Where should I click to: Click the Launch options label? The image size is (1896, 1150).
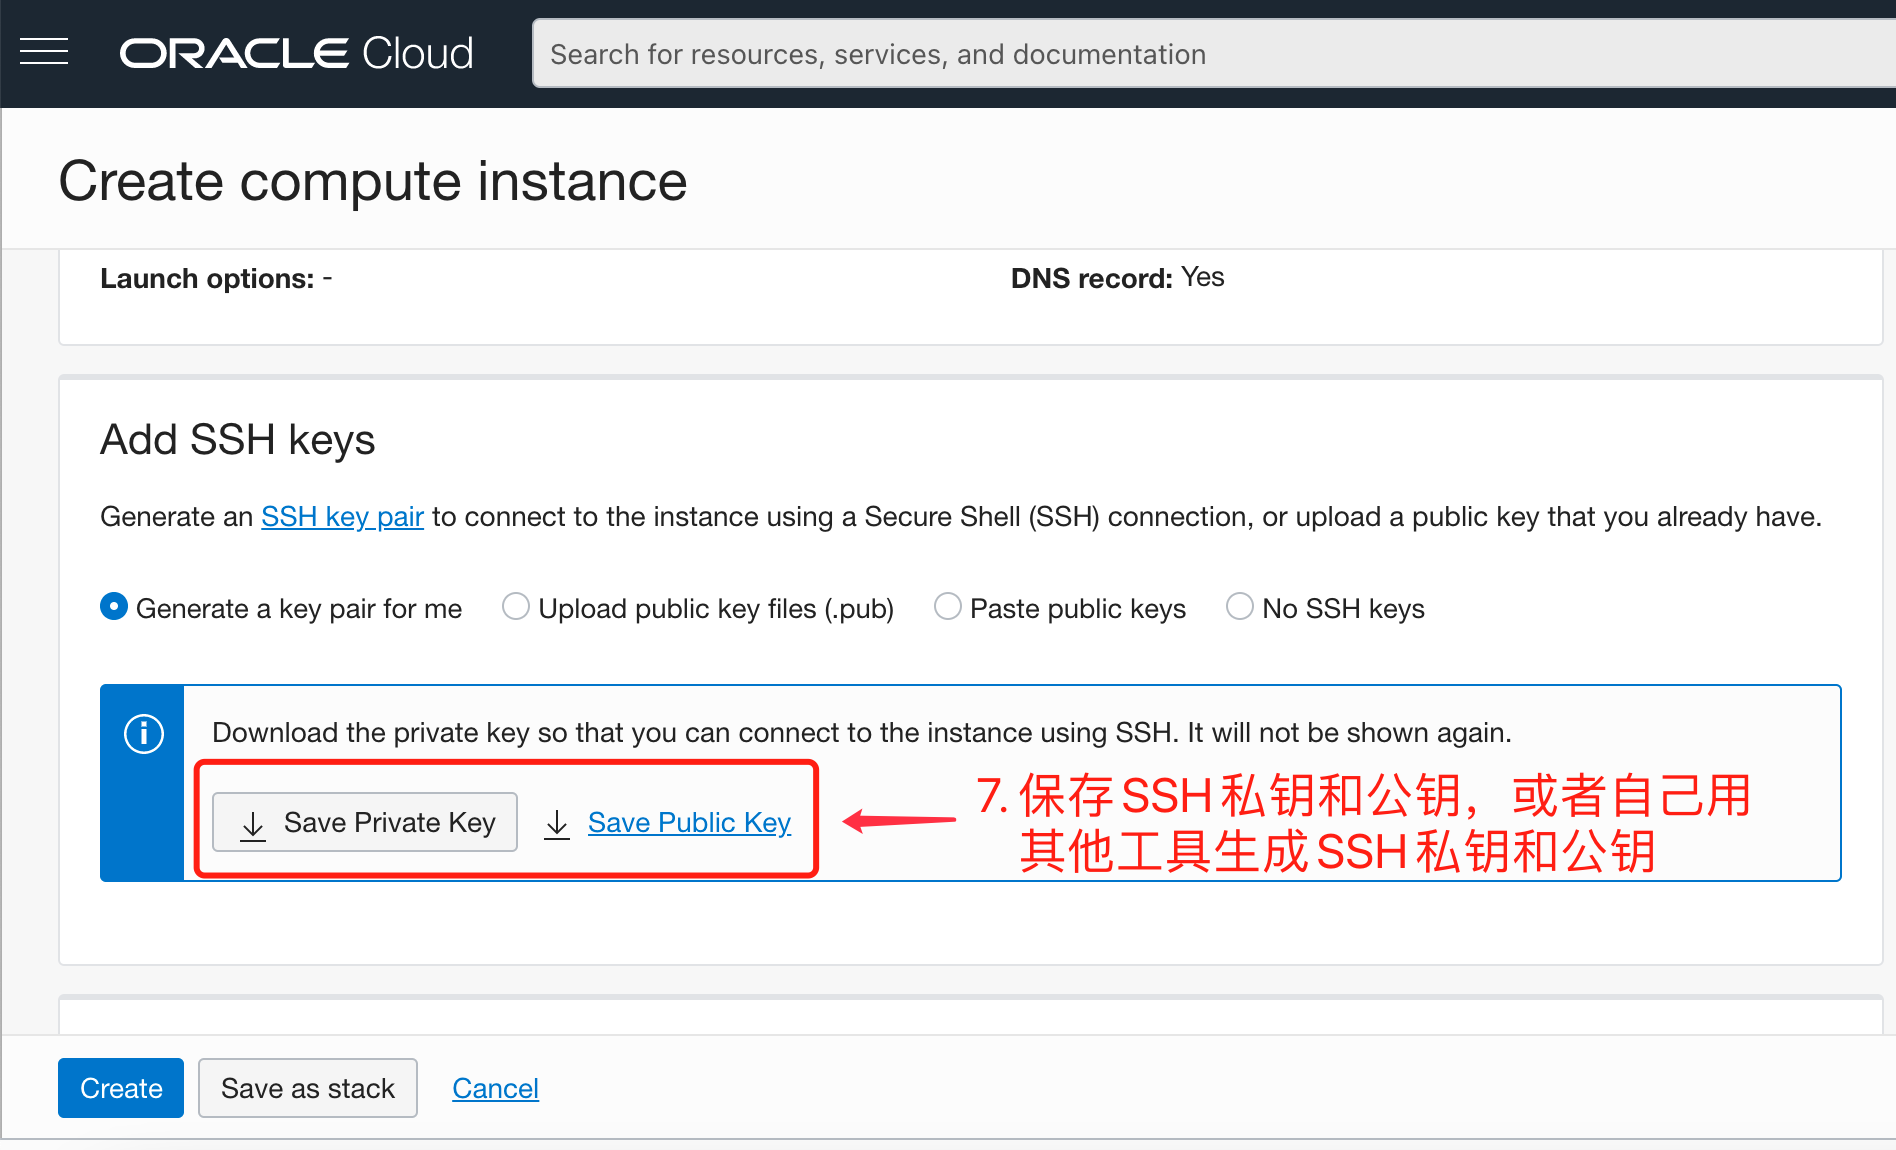coord(207,278)
